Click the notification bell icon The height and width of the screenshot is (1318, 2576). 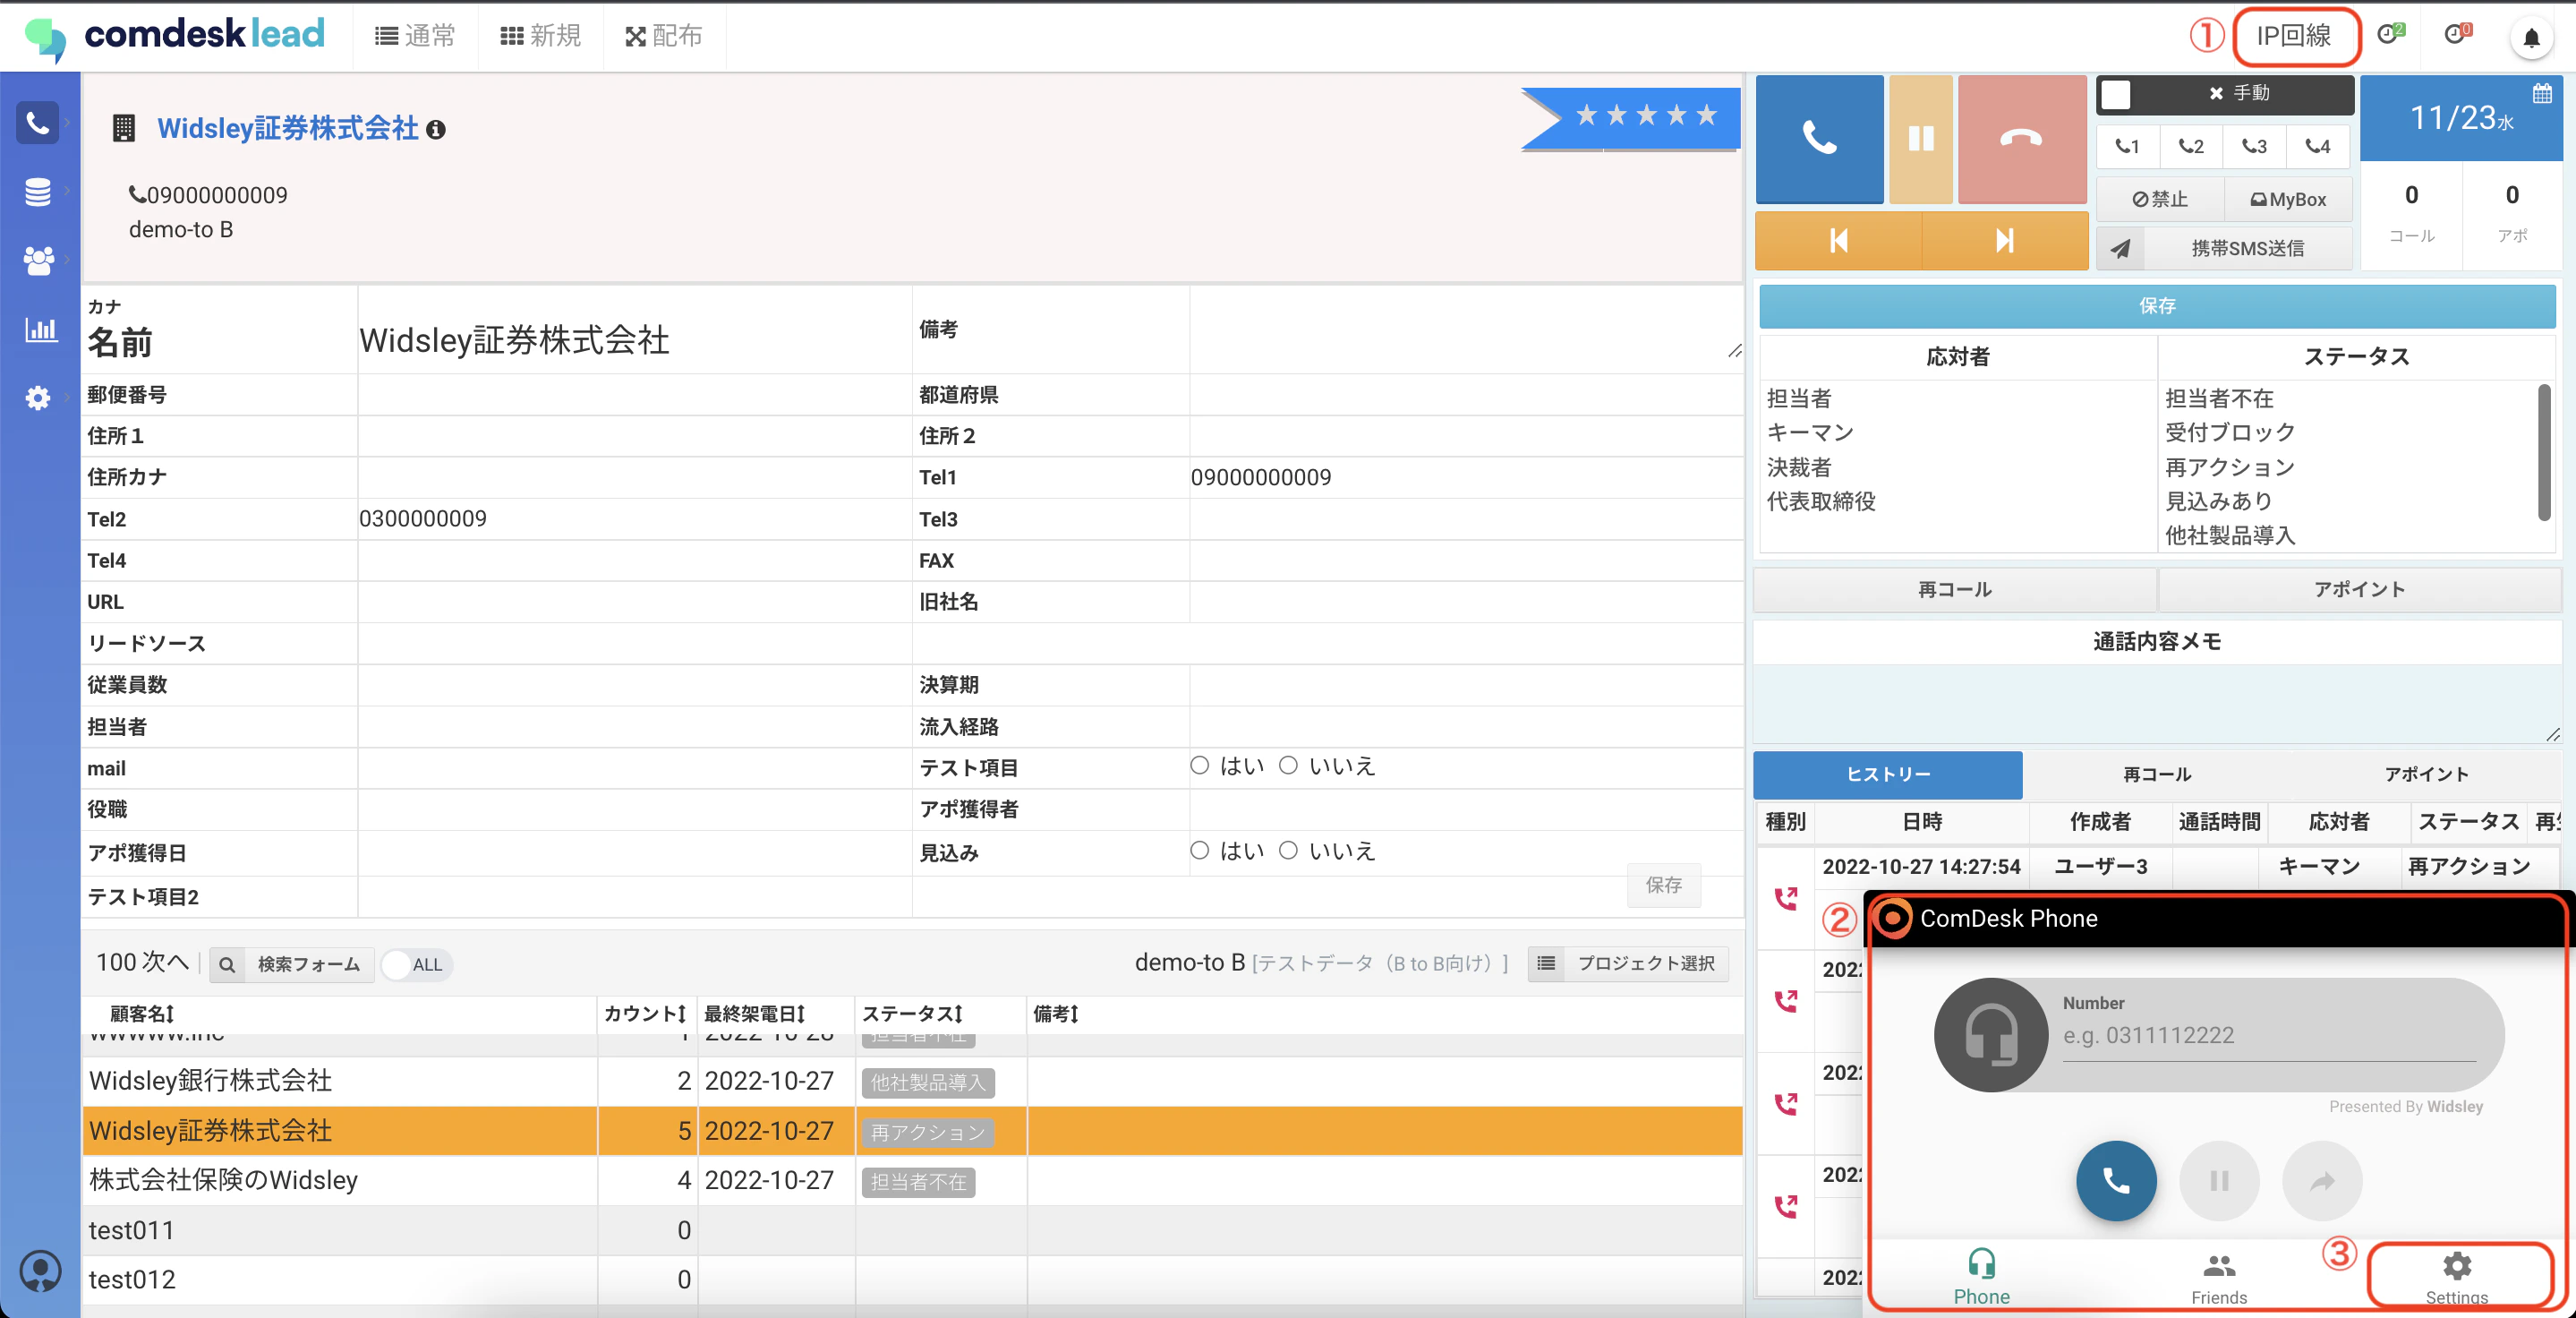[2531, 38]
